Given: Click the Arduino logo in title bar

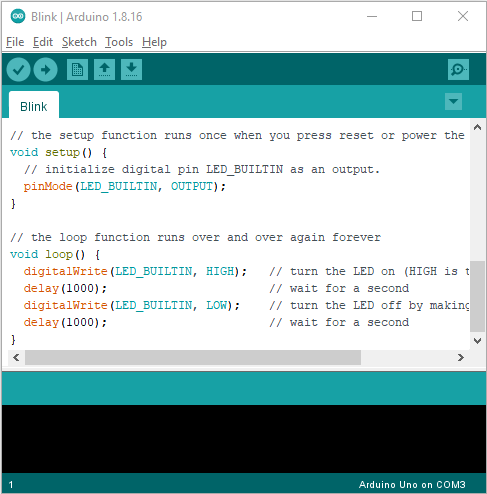Looking at the screenshot, I should pyautogui.click(x=18, y=16).
